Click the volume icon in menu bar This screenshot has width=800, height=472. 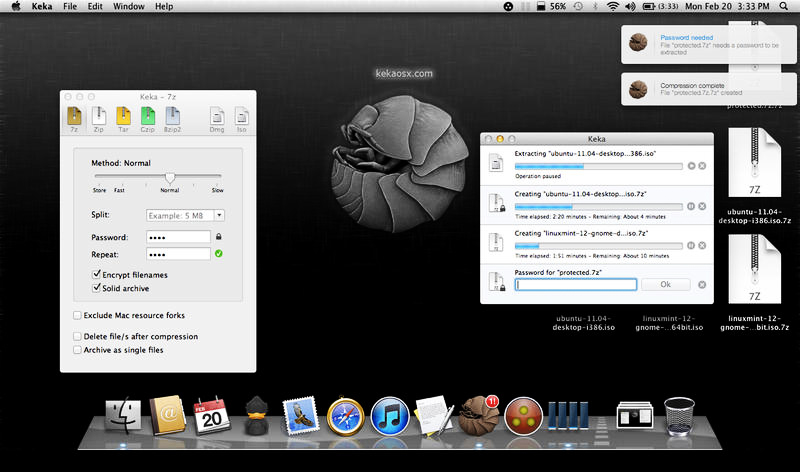[631, 6]
